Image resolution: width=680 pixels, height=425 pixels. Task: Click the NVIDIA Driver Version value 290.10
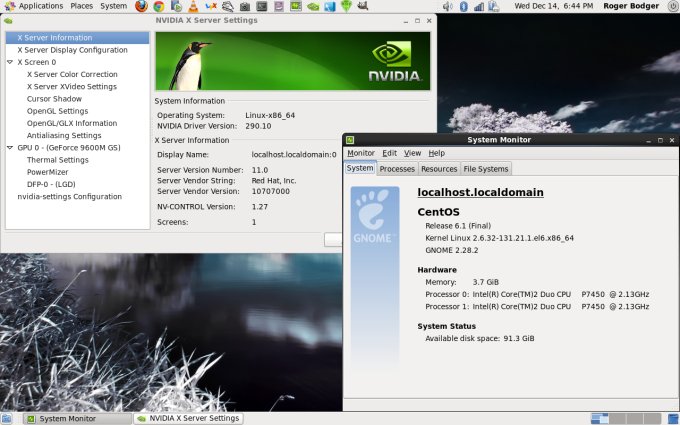(258, 126)
